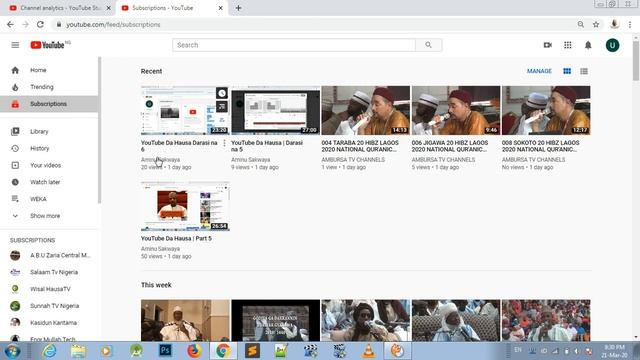
Task: Open Wisal HausaTV subscription
Action: click(x=49, y=289)
